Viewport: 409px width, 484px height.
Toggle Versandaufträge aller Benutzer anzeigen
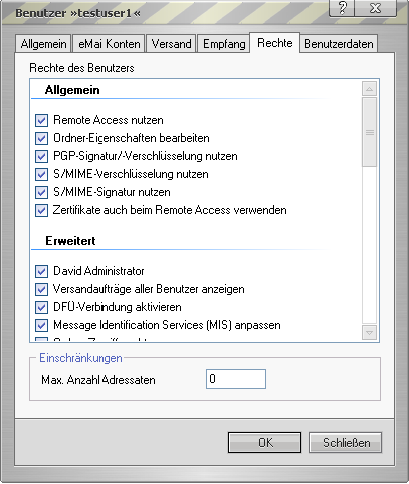tap(41, 289)
